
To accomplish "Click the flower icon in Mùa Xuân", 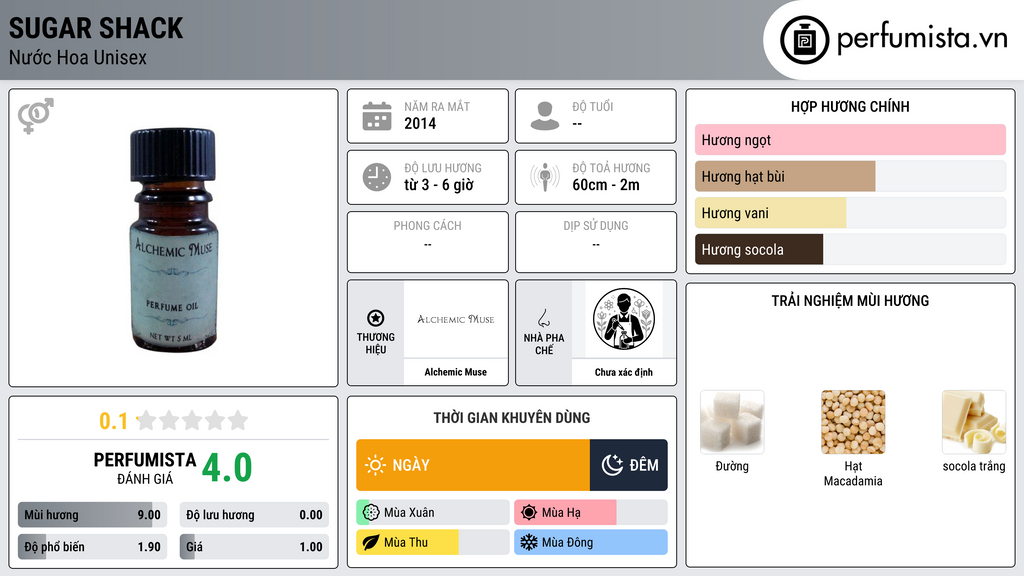I will click(x=370, y=513).
